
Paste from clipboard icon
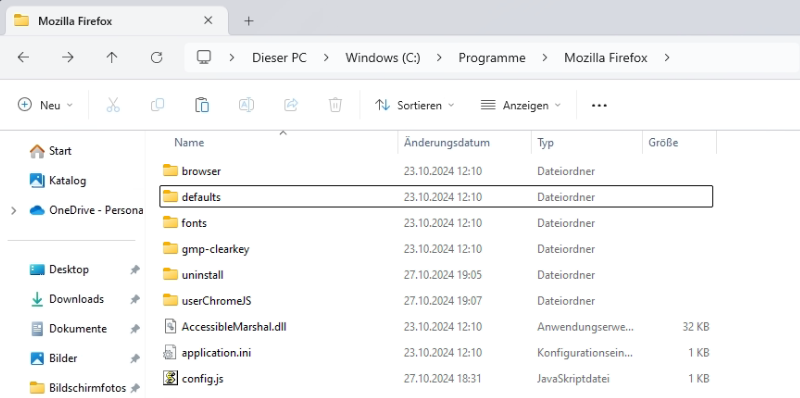202,105
